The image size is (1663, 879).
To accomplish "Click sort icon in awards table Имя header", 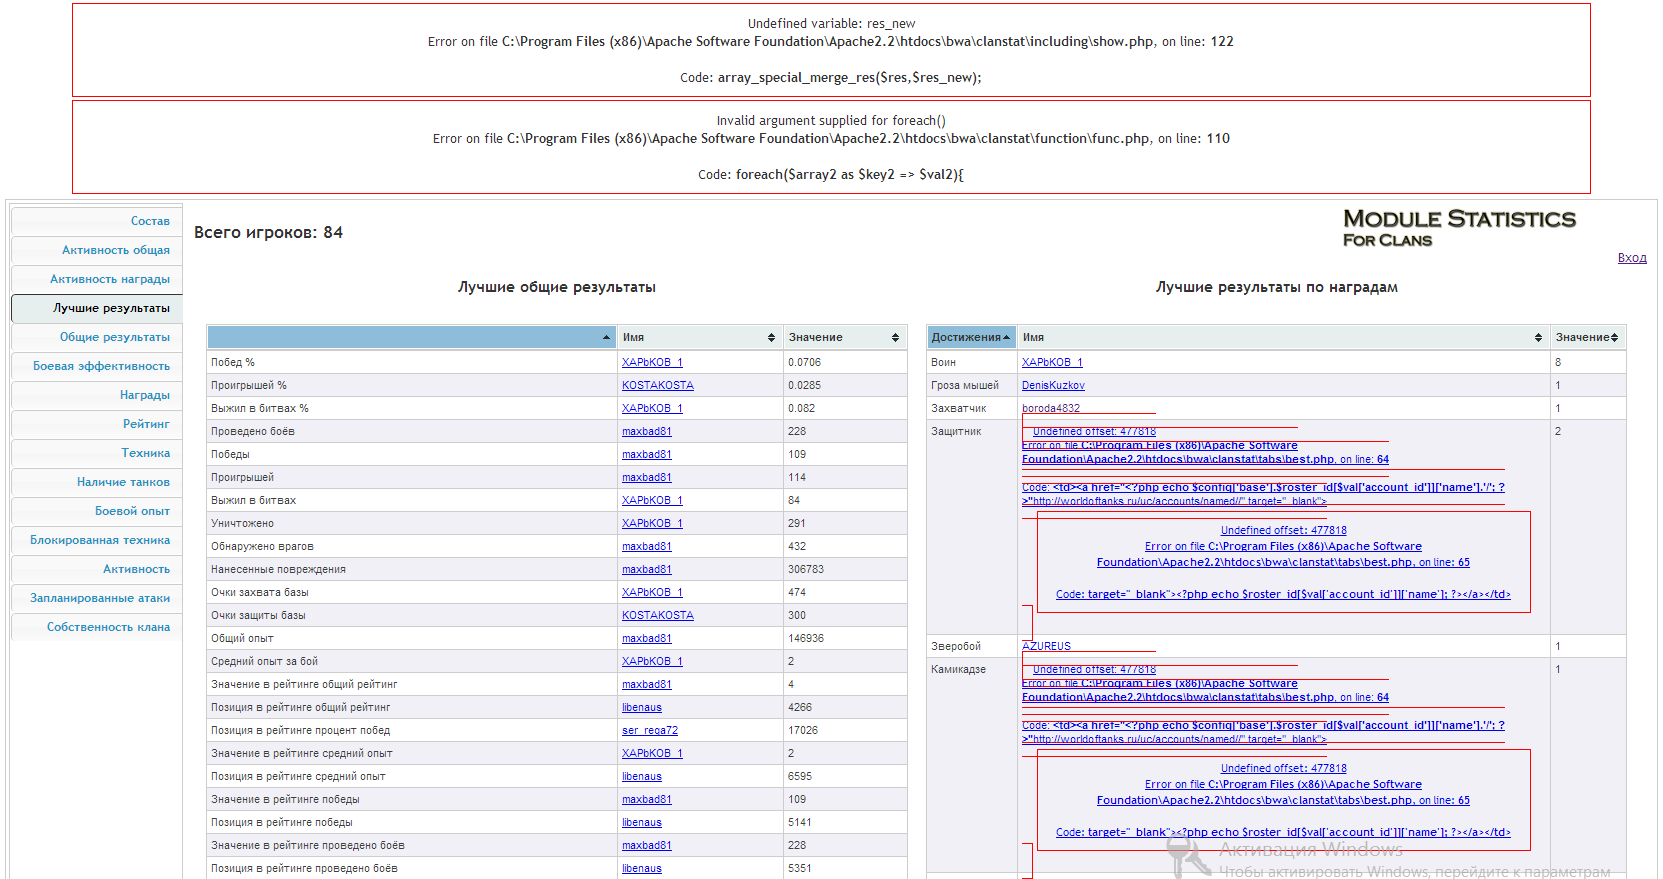I will click(x=1538, y=338).
